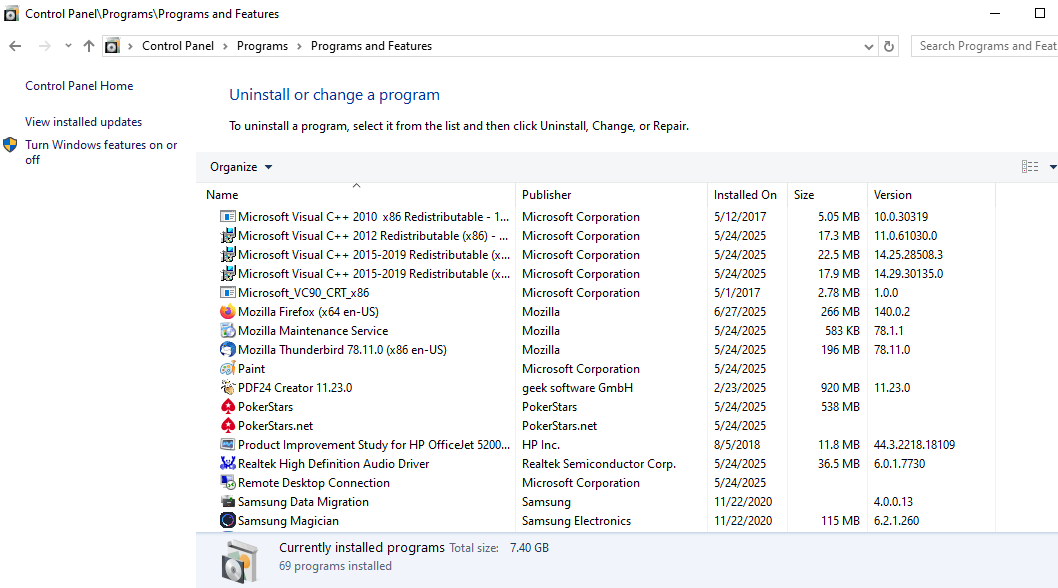
Task: Click Visual C++ 2012 Redistributable icon
Action: coord(227,236)
